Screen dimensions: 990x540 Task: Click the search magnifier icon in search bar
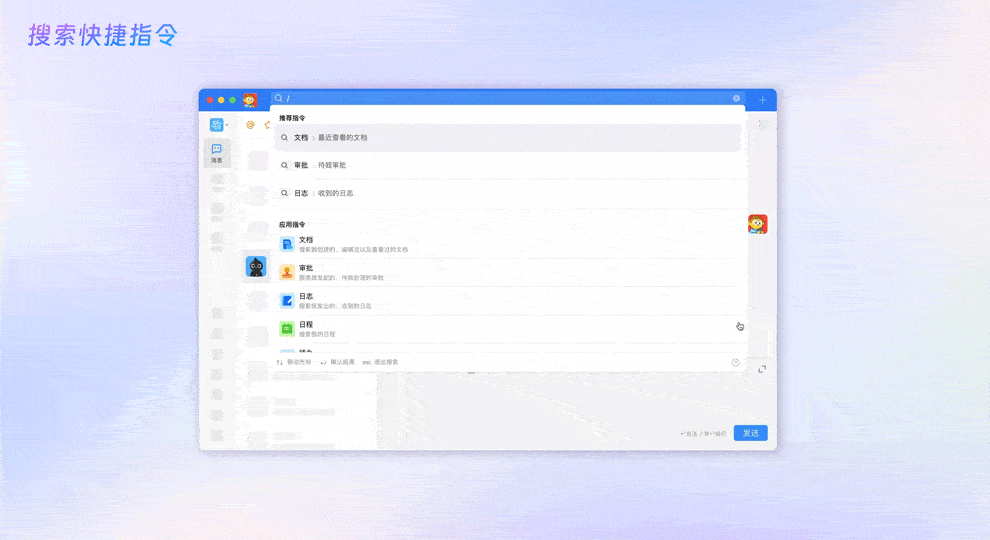(x=279, y=99)
